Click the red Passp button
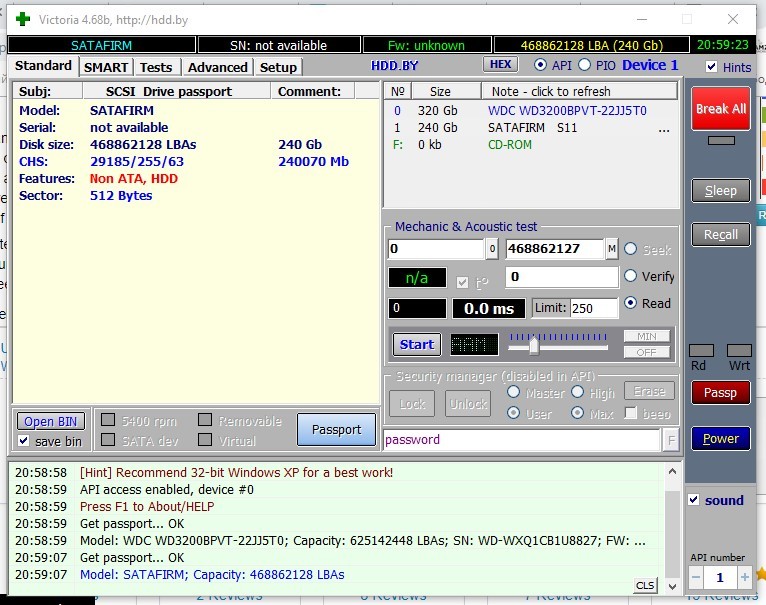The image size is (766, 605). pyautogui.click(x=721, y=392)
